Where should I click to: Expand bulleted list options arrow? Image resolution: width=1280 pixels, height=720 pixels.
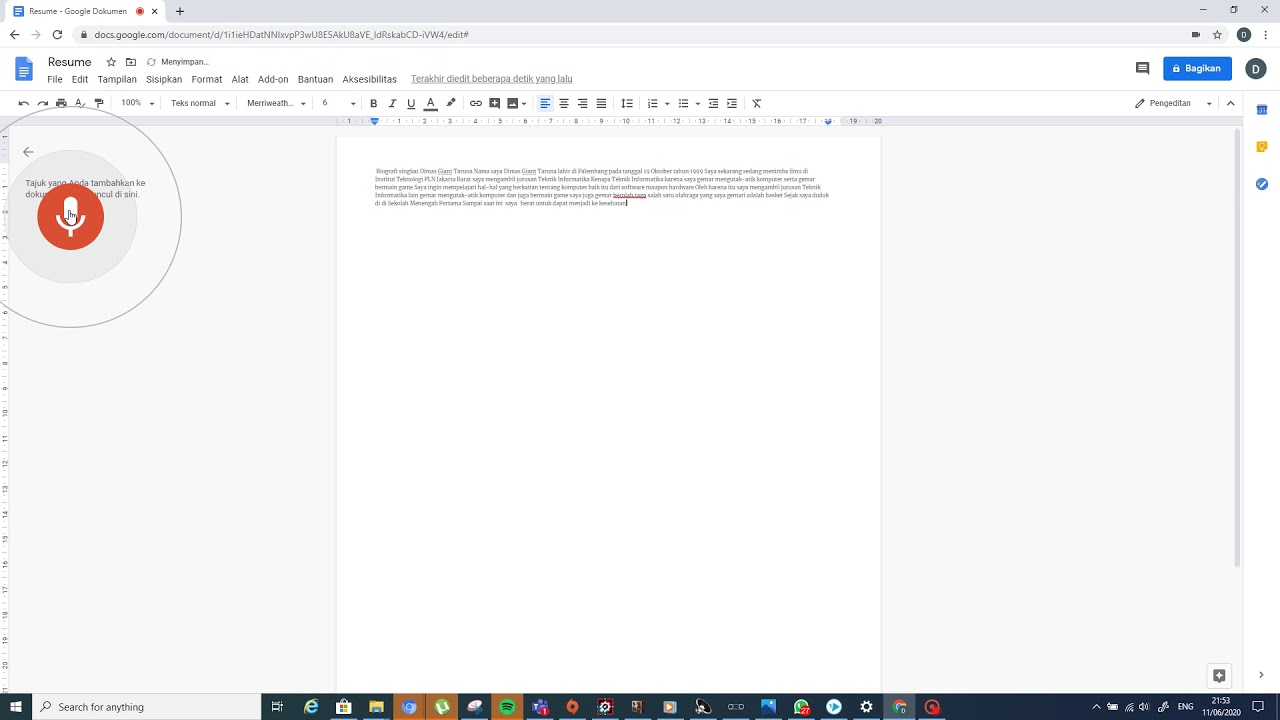[697, 104]
